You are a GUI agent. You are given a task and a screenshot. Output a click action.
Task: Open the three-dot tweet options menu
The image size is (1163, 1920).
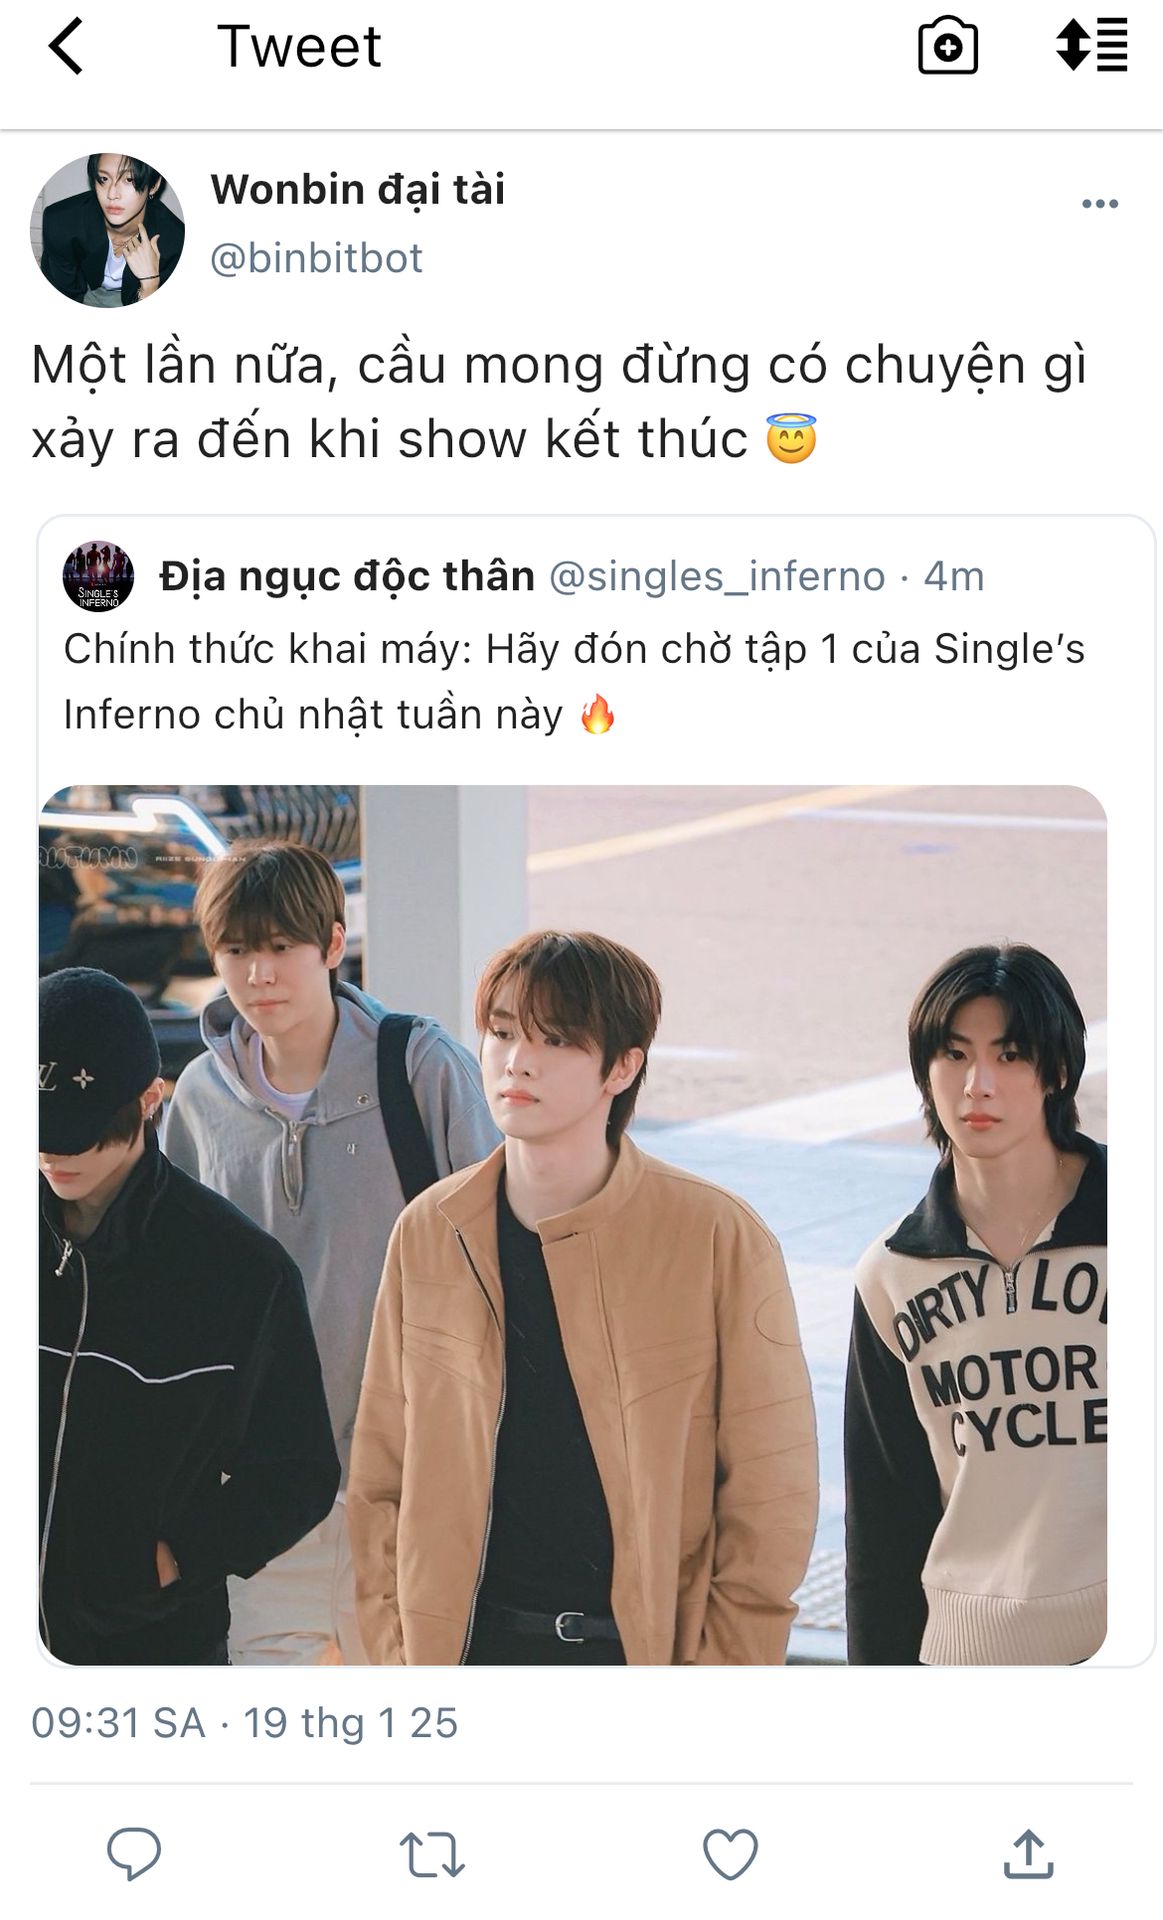1099,204
